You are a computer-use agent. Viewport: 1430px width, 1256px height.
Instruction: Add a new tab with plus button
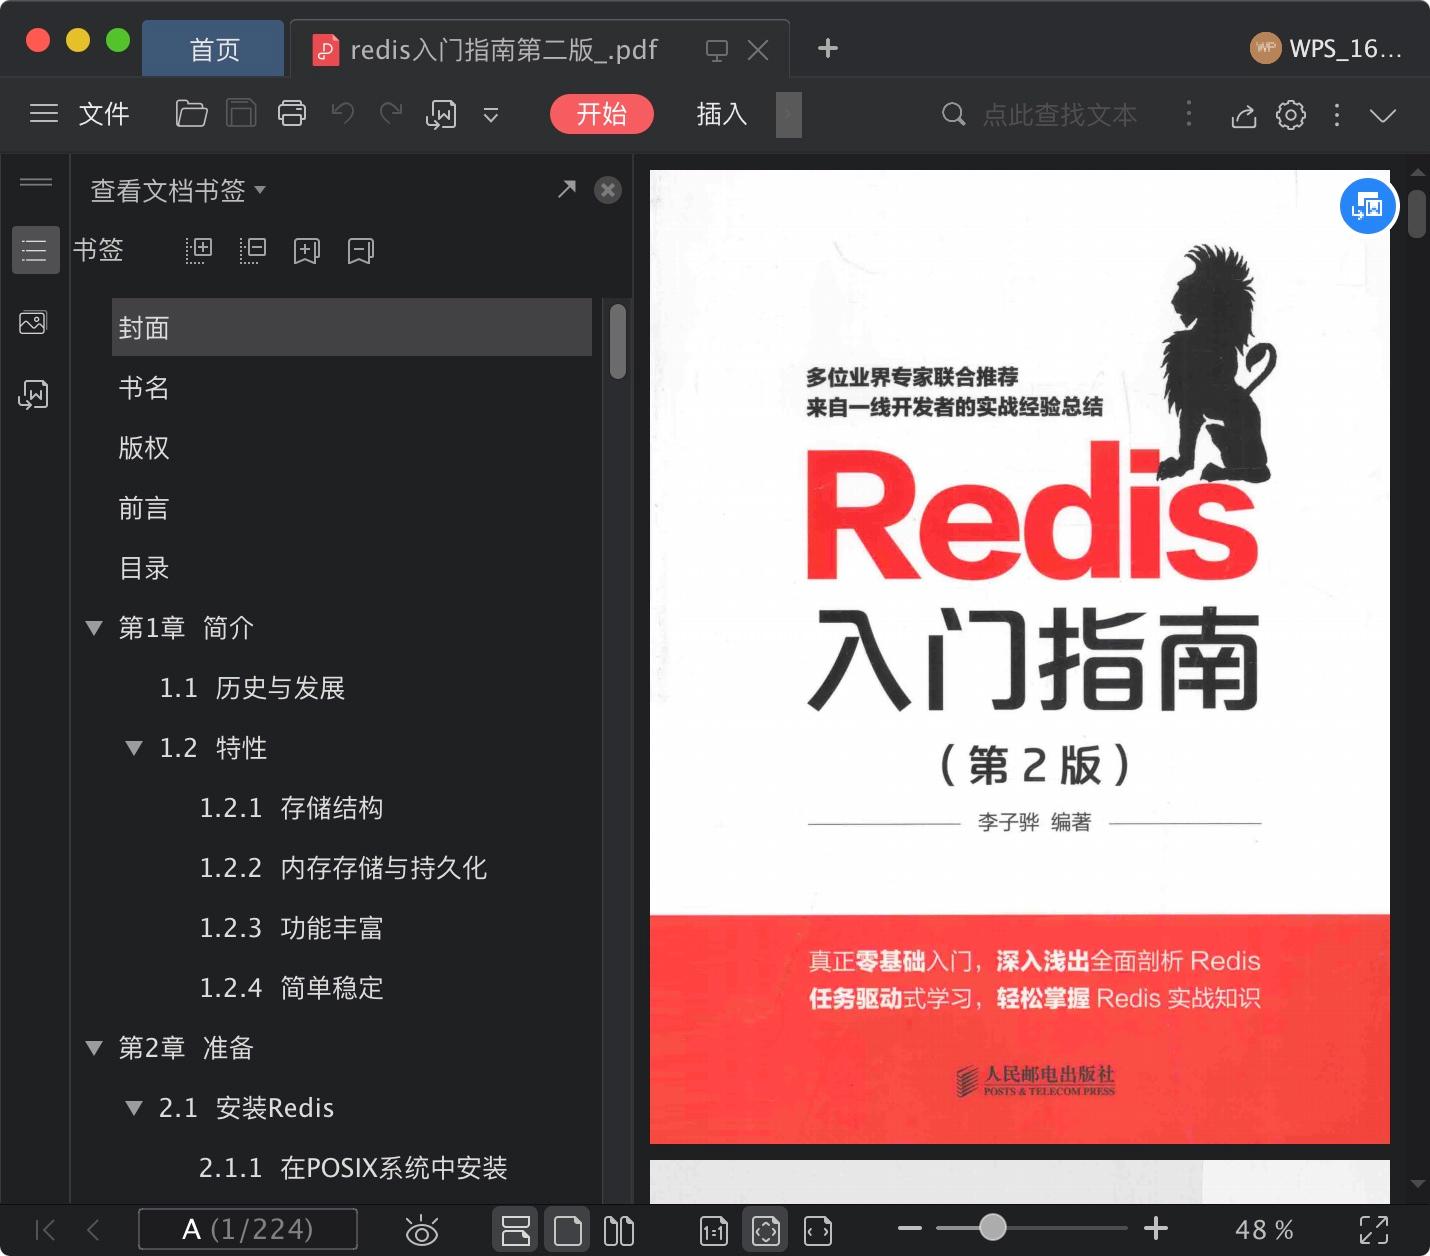[828, 48]
